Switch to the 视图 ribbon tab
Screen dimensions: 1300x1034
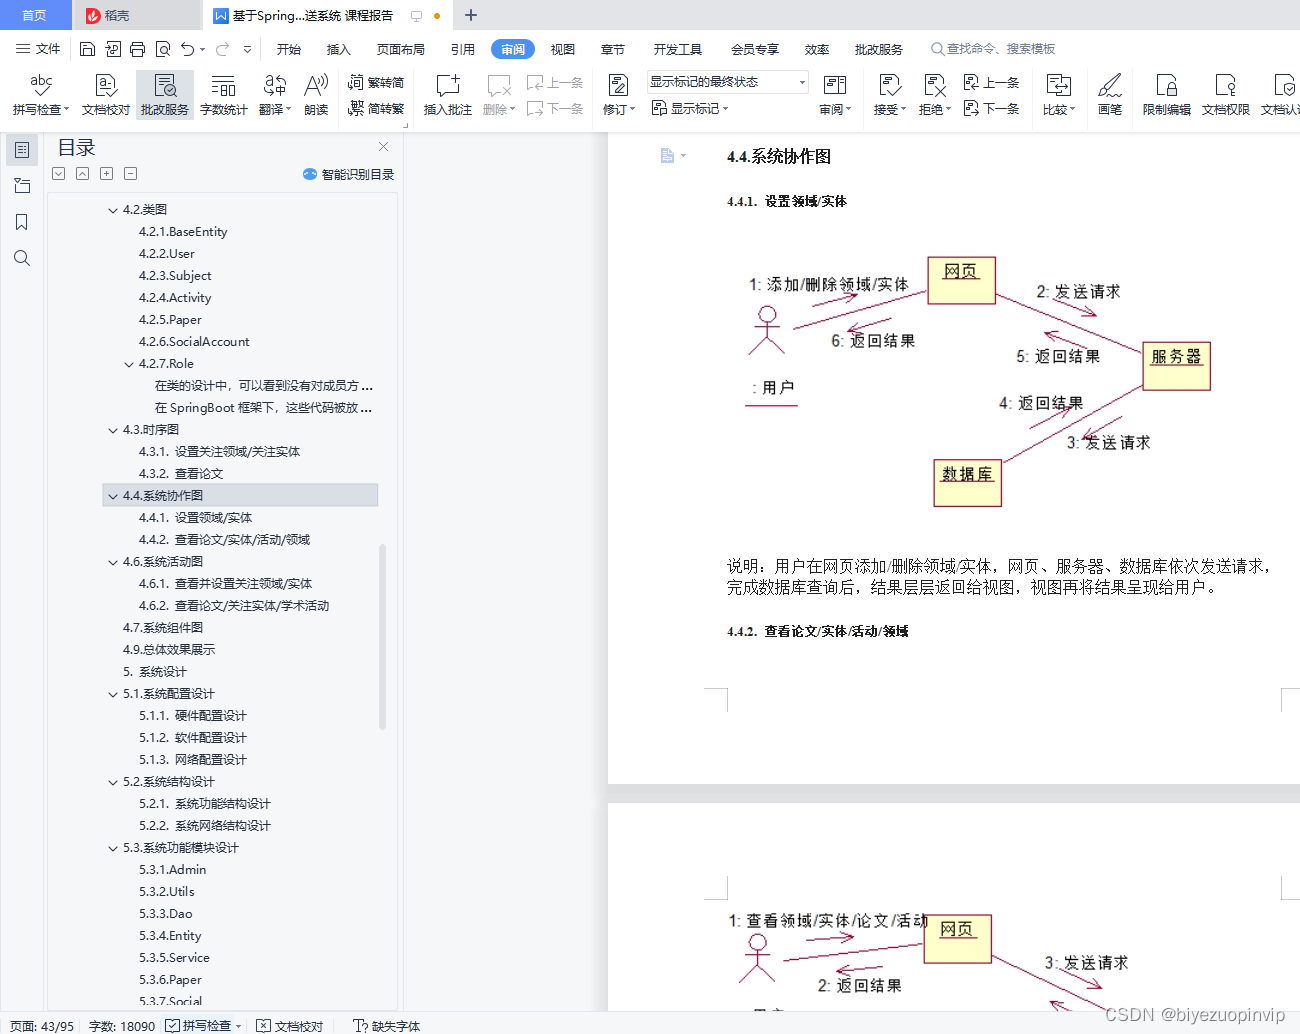[562, 48]
